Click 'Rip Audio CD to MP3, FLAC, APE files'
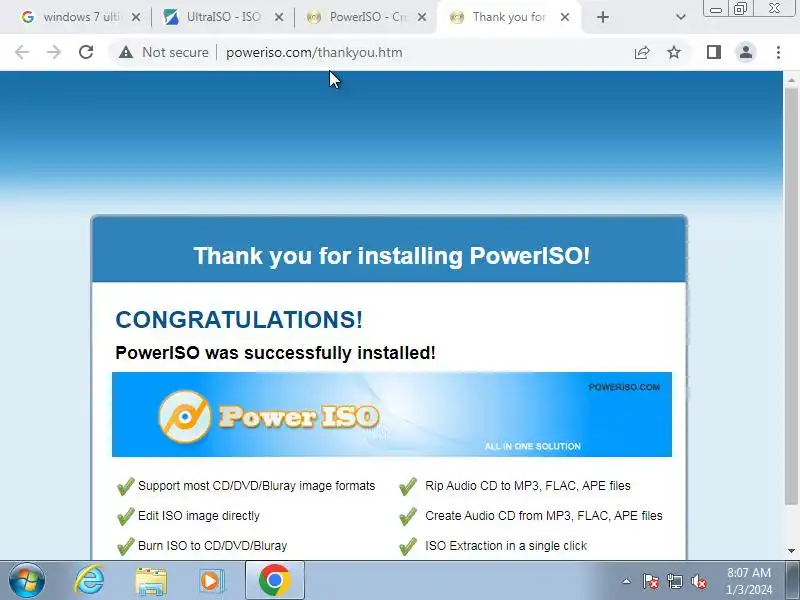 [528, 486]
